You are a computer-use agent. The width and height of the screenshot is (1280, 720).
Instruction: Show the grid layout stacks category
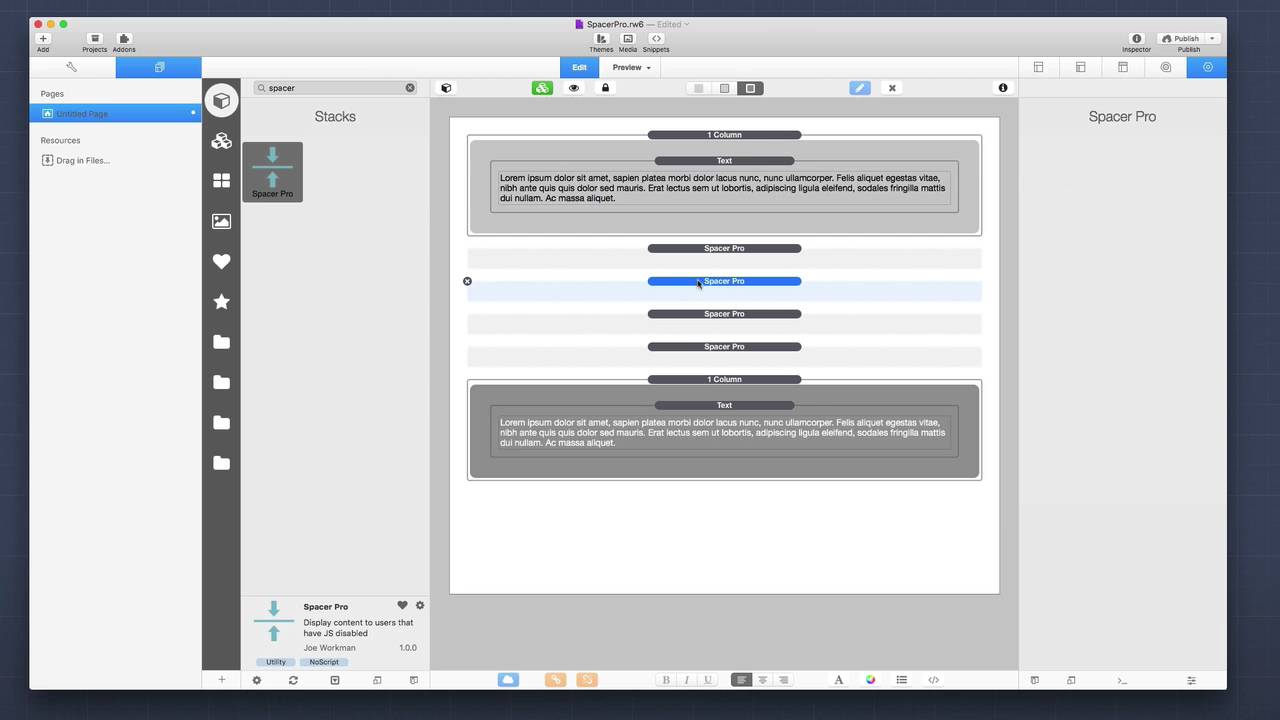222,181
